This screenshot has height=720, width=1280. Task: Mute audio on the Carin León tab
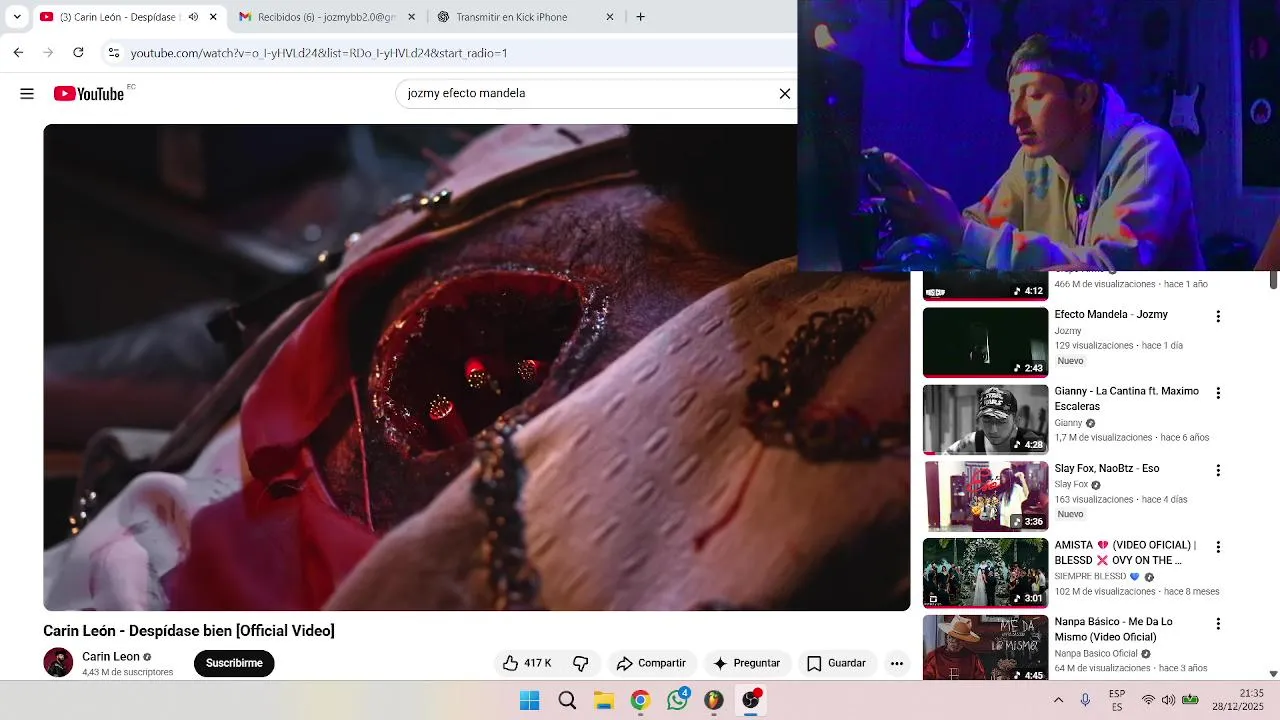pos(193,17)
